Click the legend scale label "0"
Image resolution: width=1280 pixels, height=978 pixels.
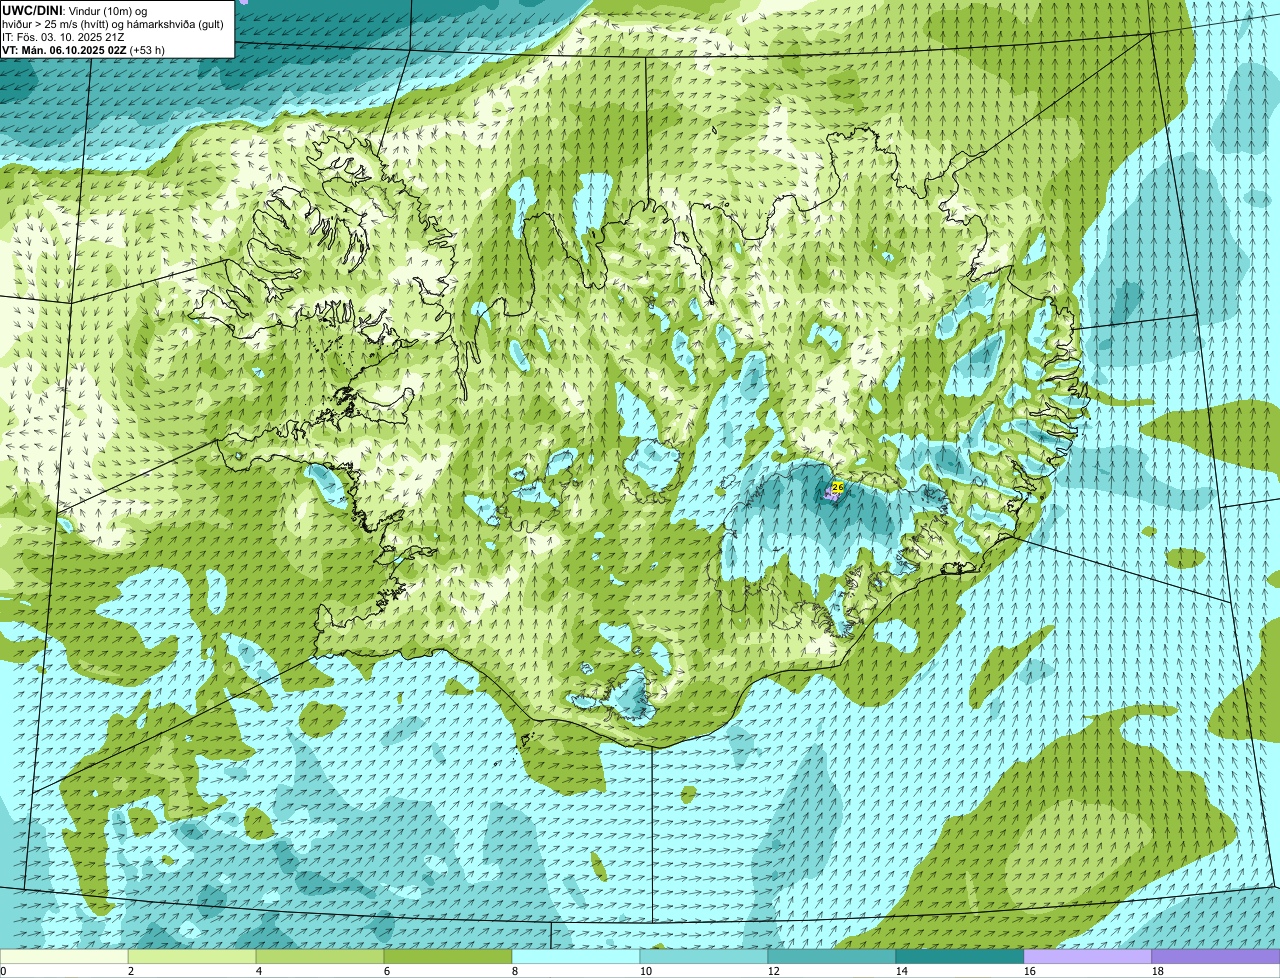click(x=3, y=971)
